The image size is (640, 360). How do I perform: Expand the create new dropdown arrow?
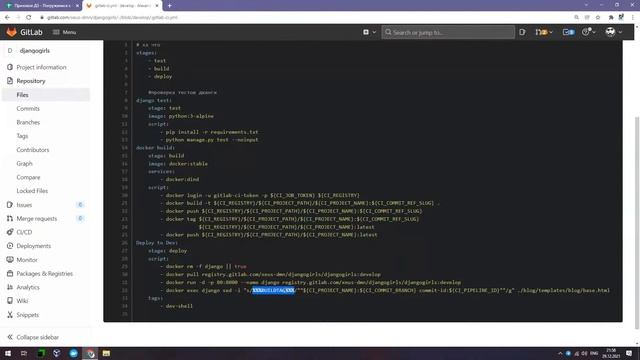[x=374, y=32]
